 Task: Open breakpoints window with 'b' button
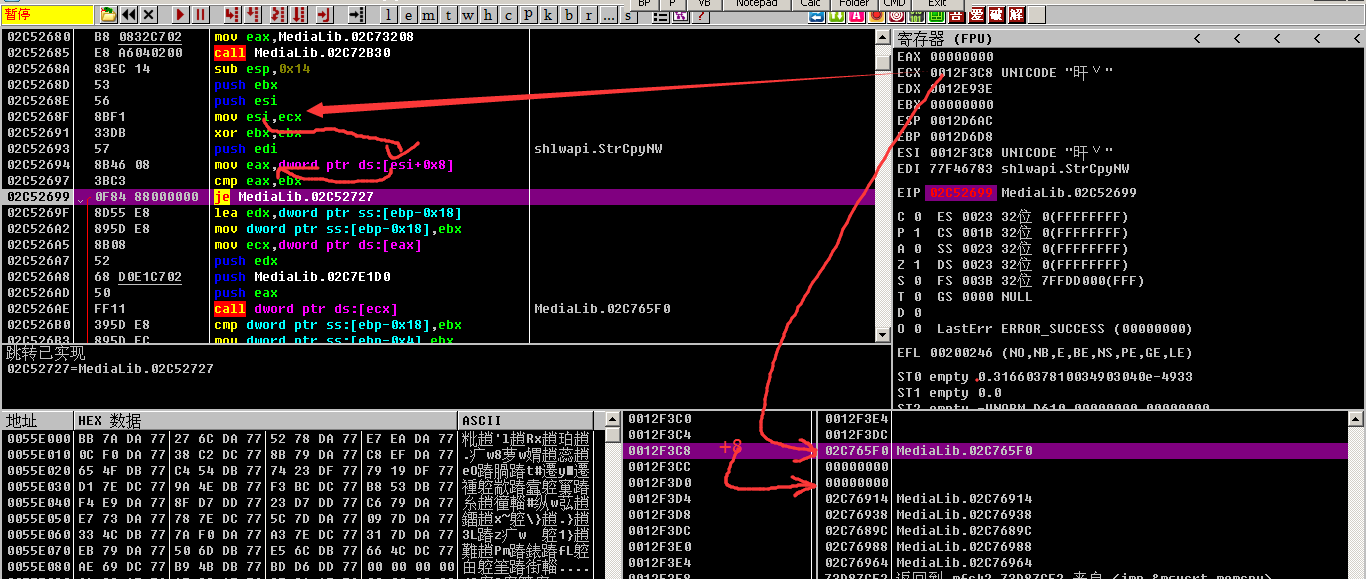(x=569, y=15)
